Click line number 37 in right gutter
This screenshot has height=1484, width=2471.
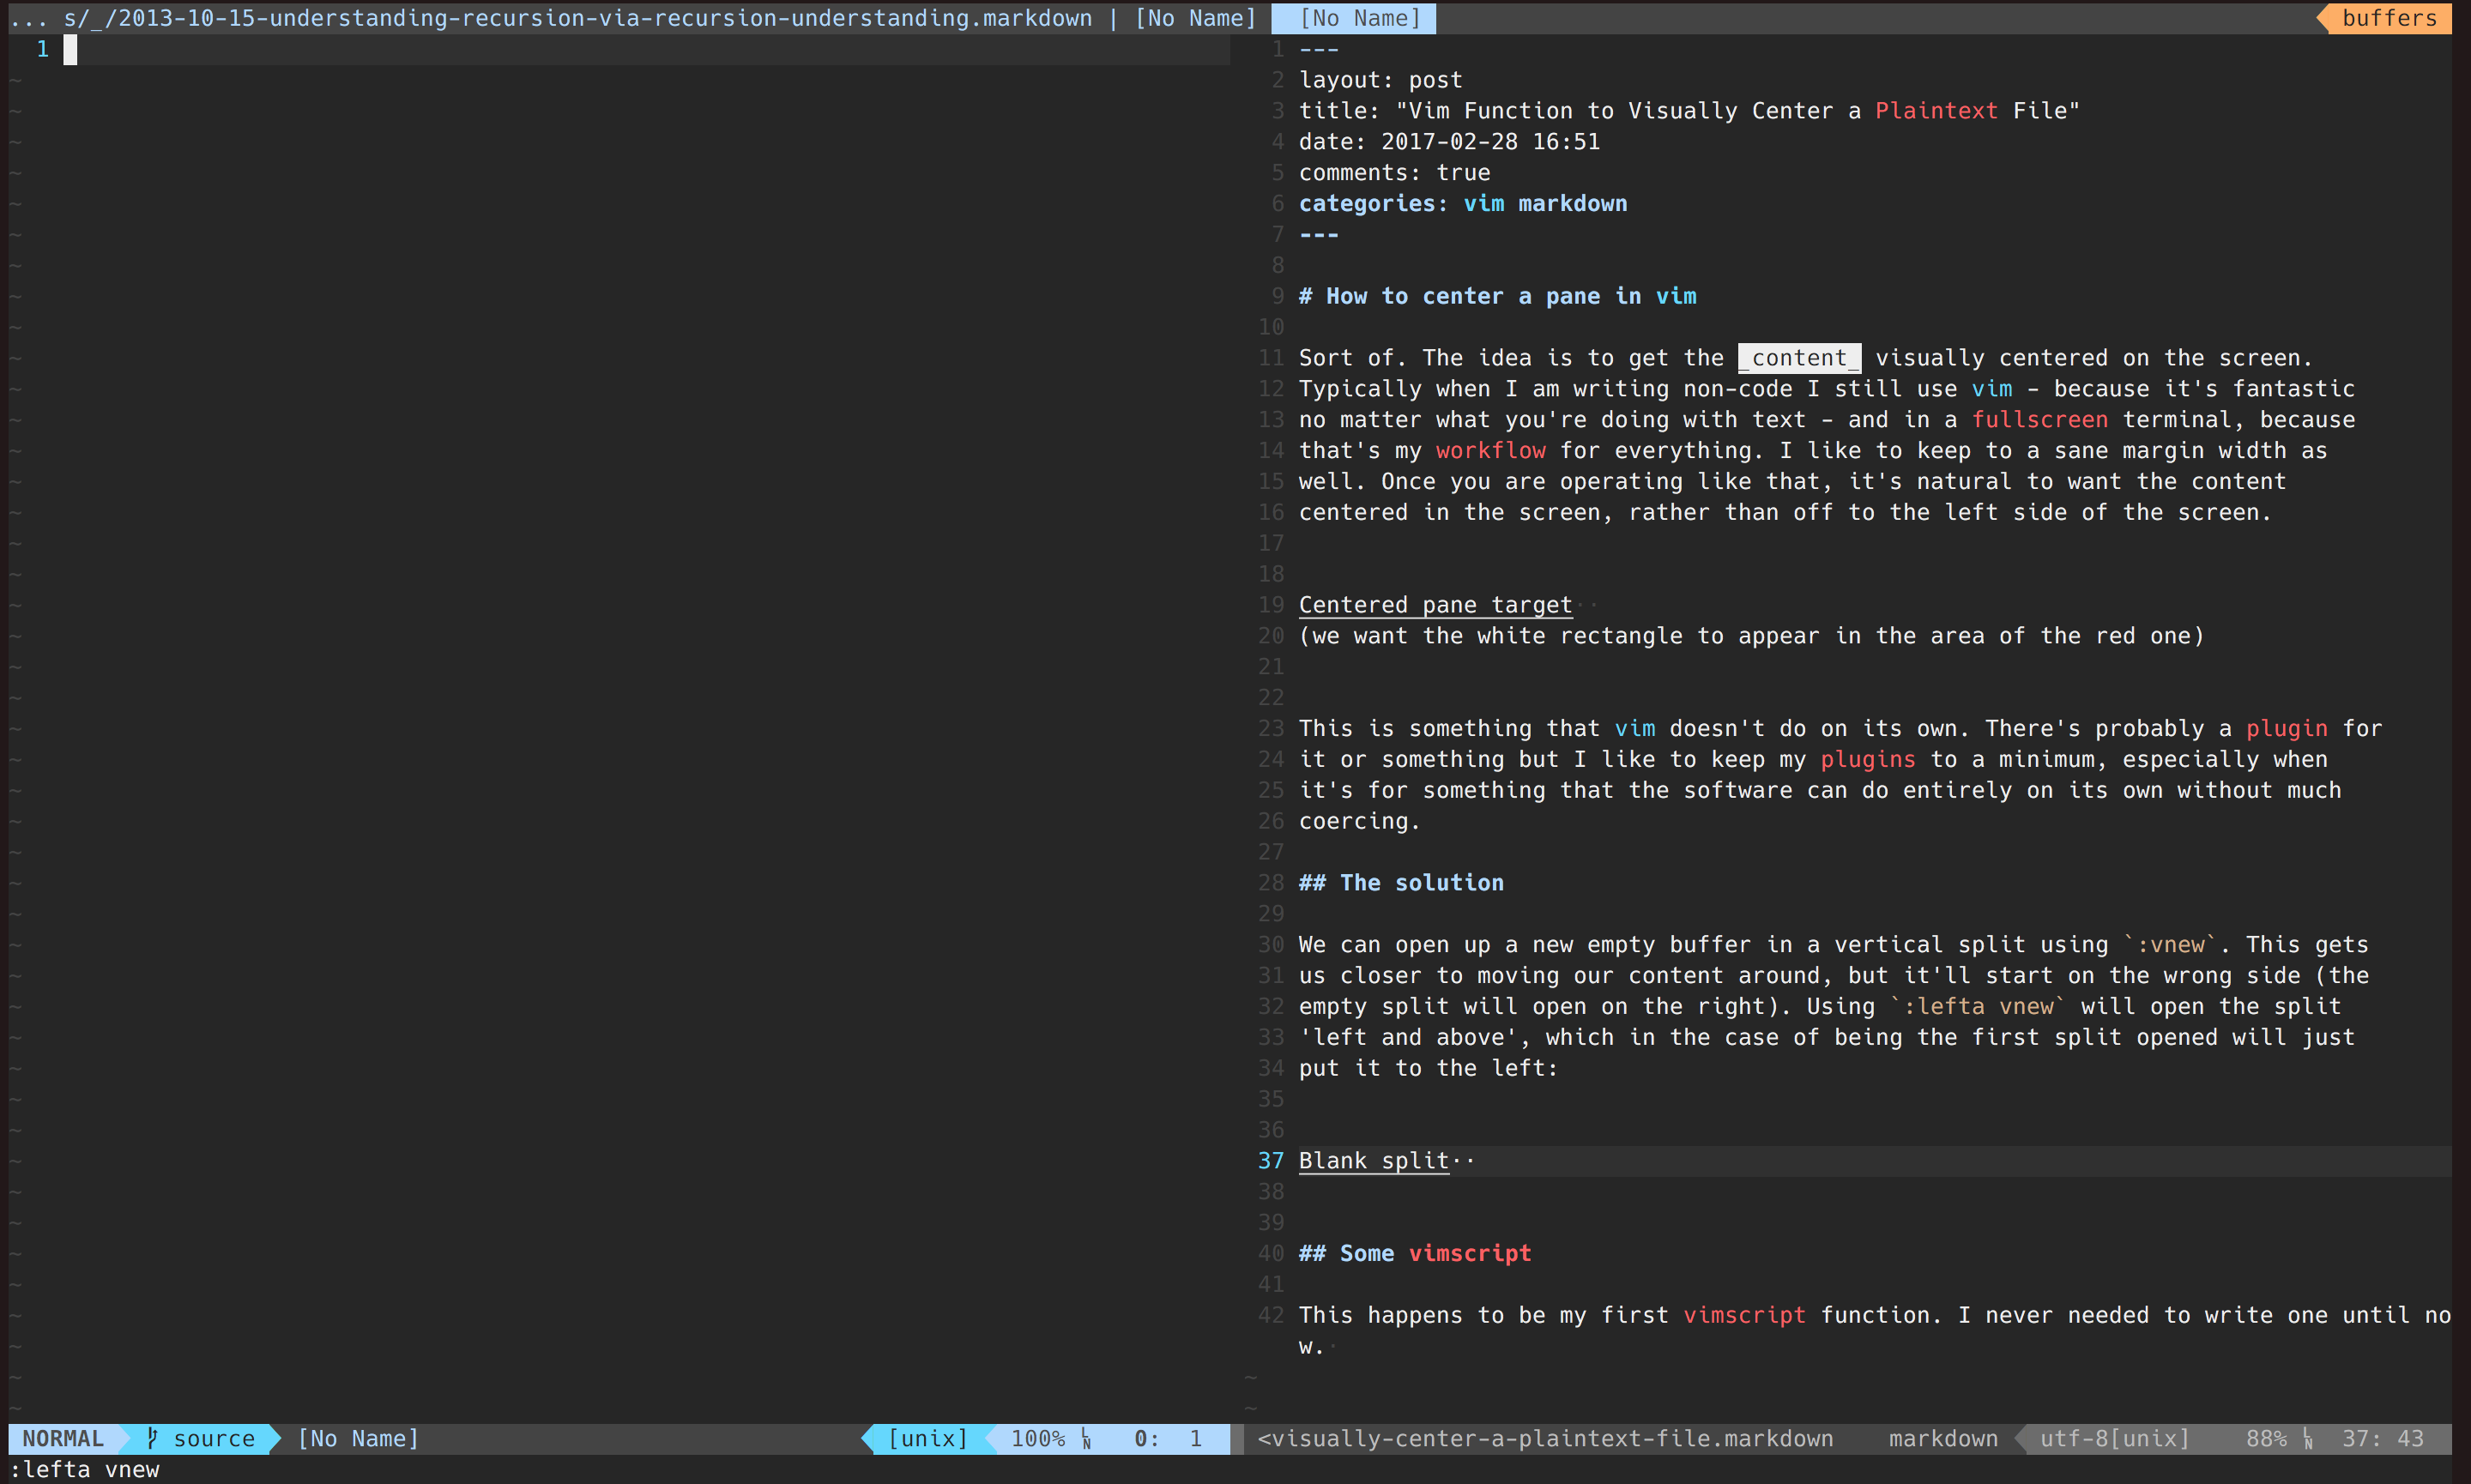(x=1270, y=1161)
